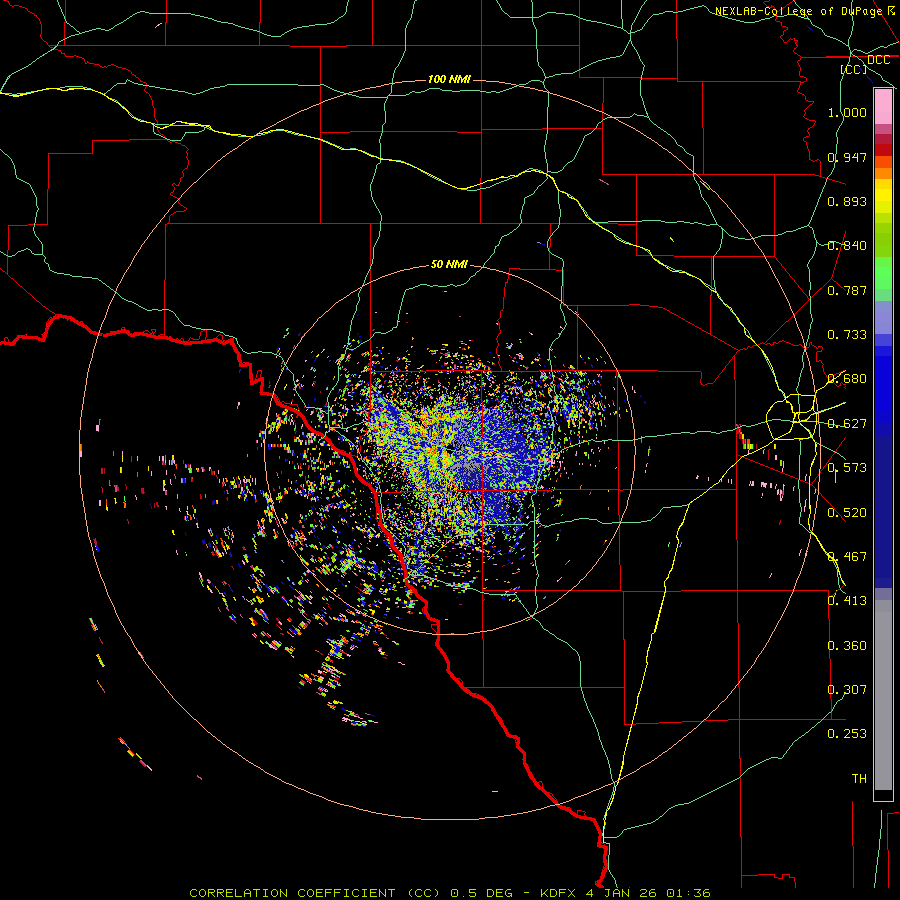Click the TH threshold label on legend
Screen dimensions: 900x900
(x=859, y=779)
